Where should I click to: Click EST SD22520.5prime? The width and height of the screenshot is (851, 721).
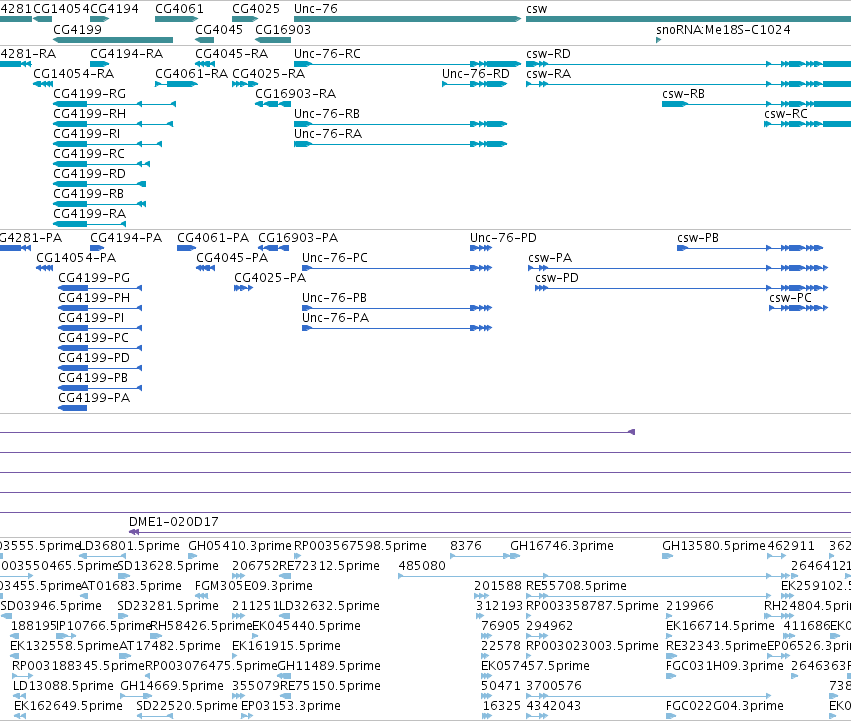pyautogui.click(x=187, y=706)
